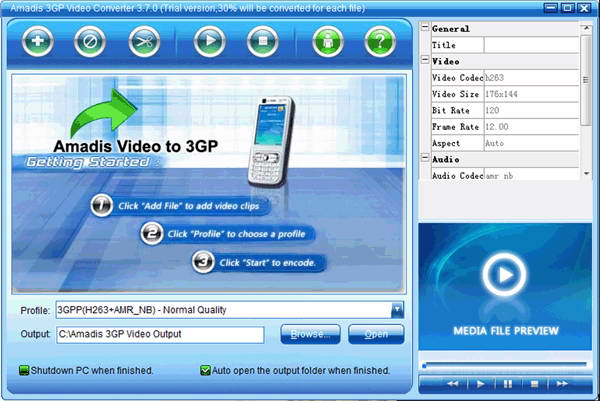Select the Video Size value 176x144

tap(531, 94)
